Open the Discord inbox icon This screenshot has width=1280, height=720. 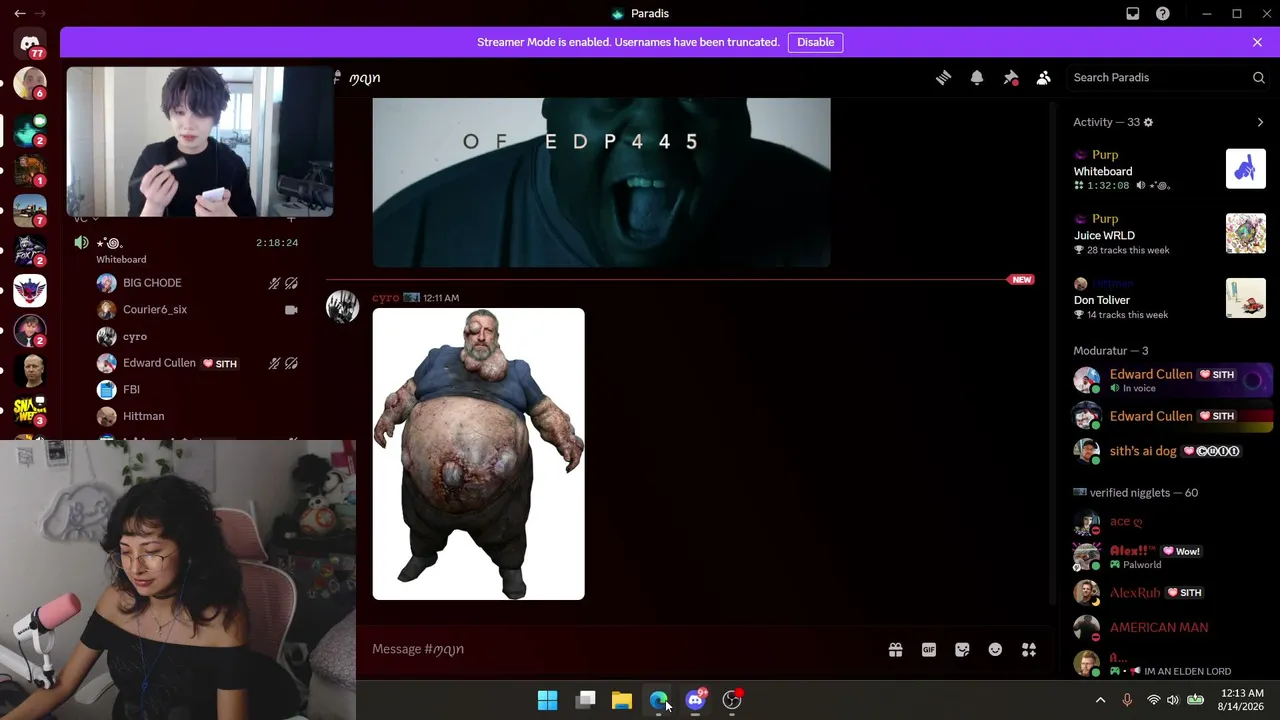[x=1133, y=14]
